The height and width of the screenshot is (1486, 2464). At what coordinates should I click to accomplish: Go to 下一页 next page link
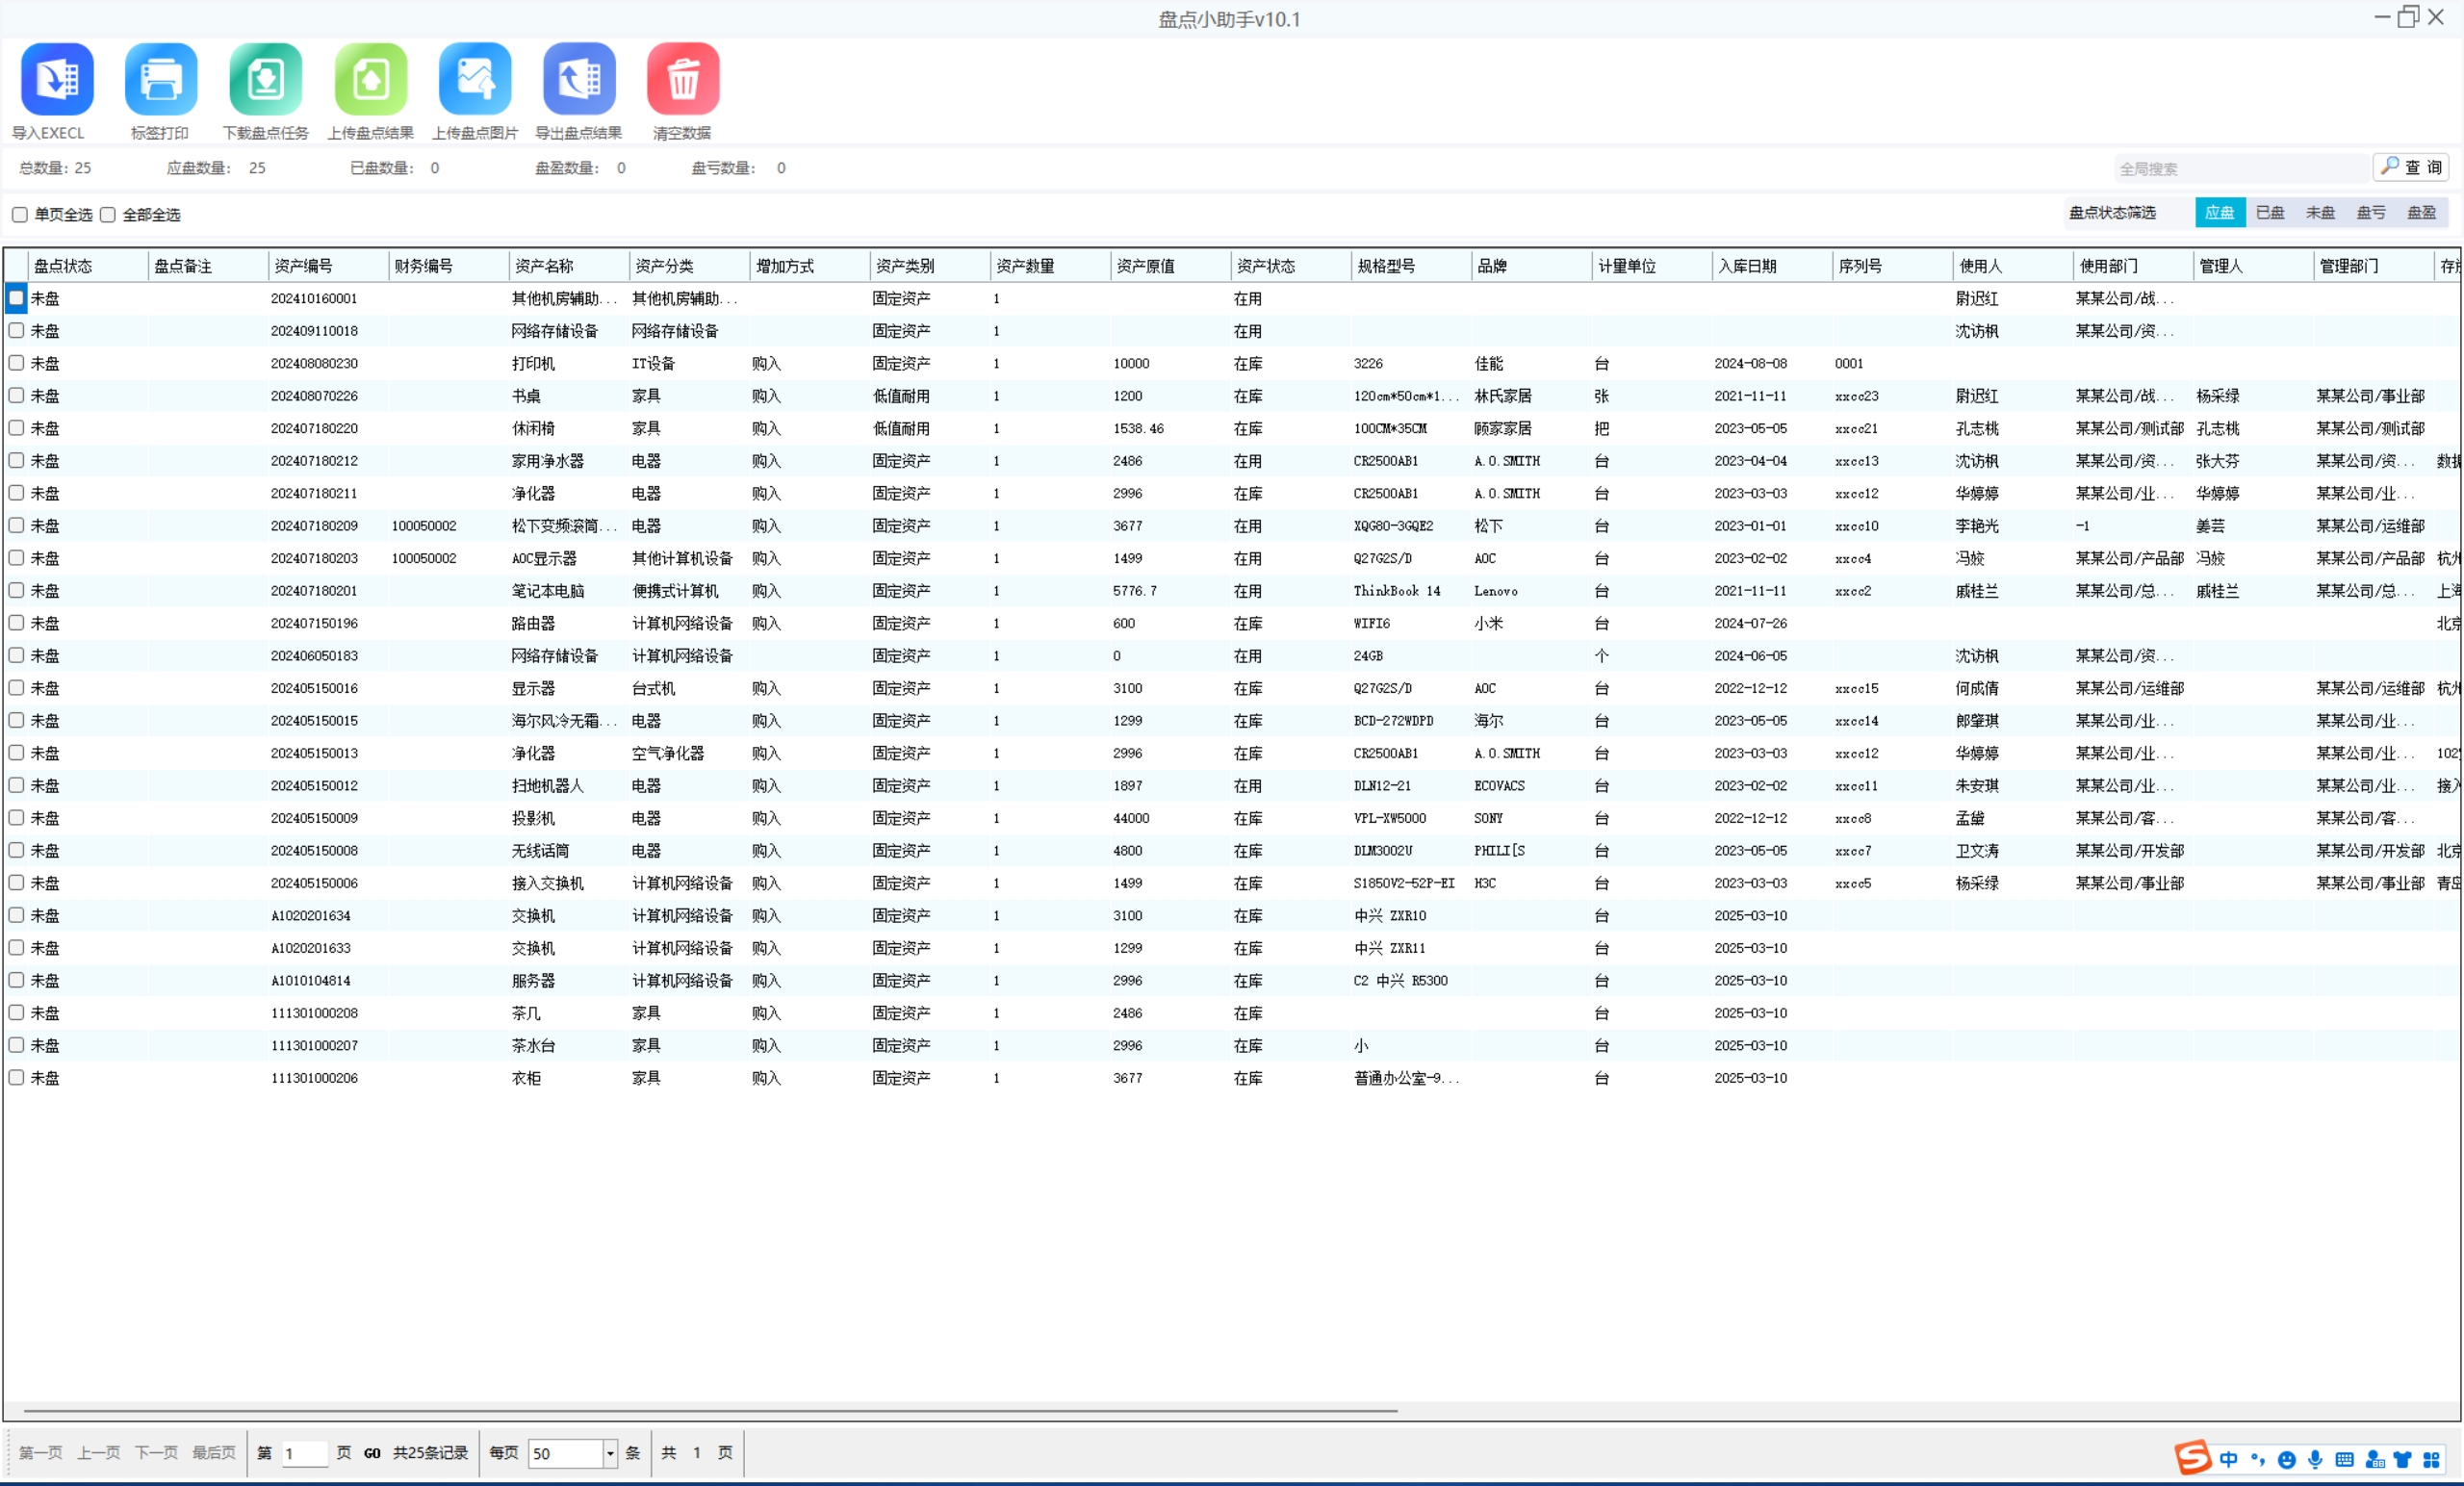pos(156,1453)
